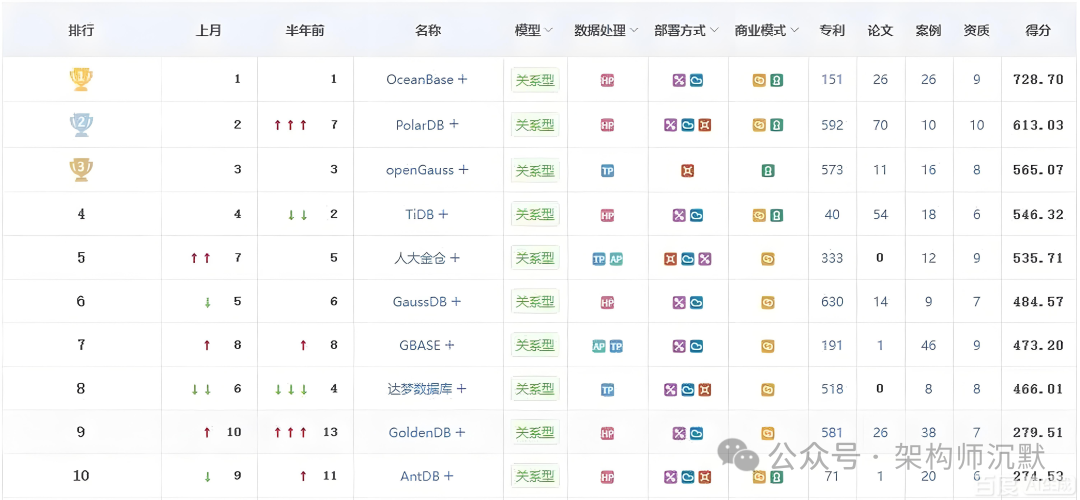Click the TP icon in the 人大金仓 row
1080x500 pixels.
pyautogui.click(x=599, y=259)
